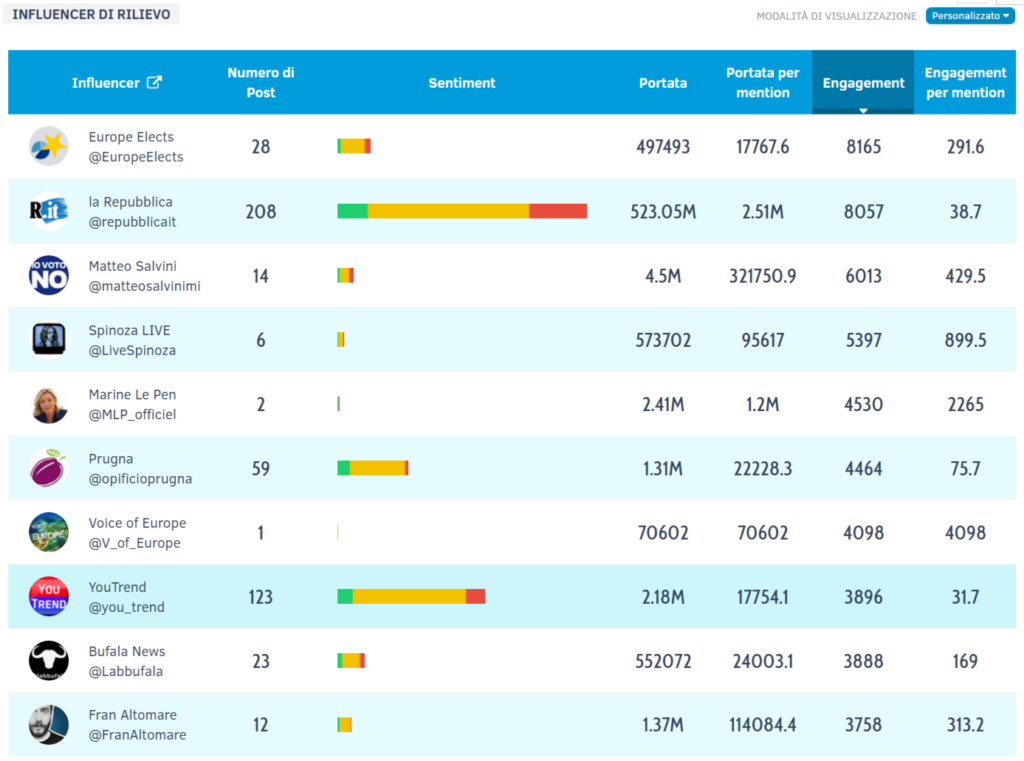
Task: Select Portata value 552072
Action: tap(663, 661)
